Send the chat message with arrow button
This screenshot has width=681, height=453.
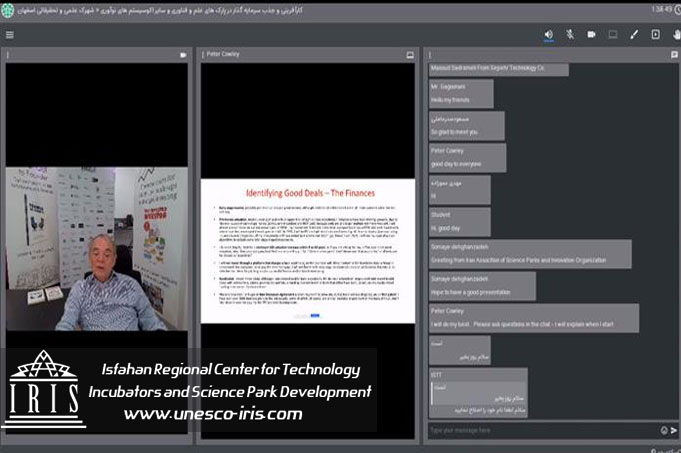(674, 430)
